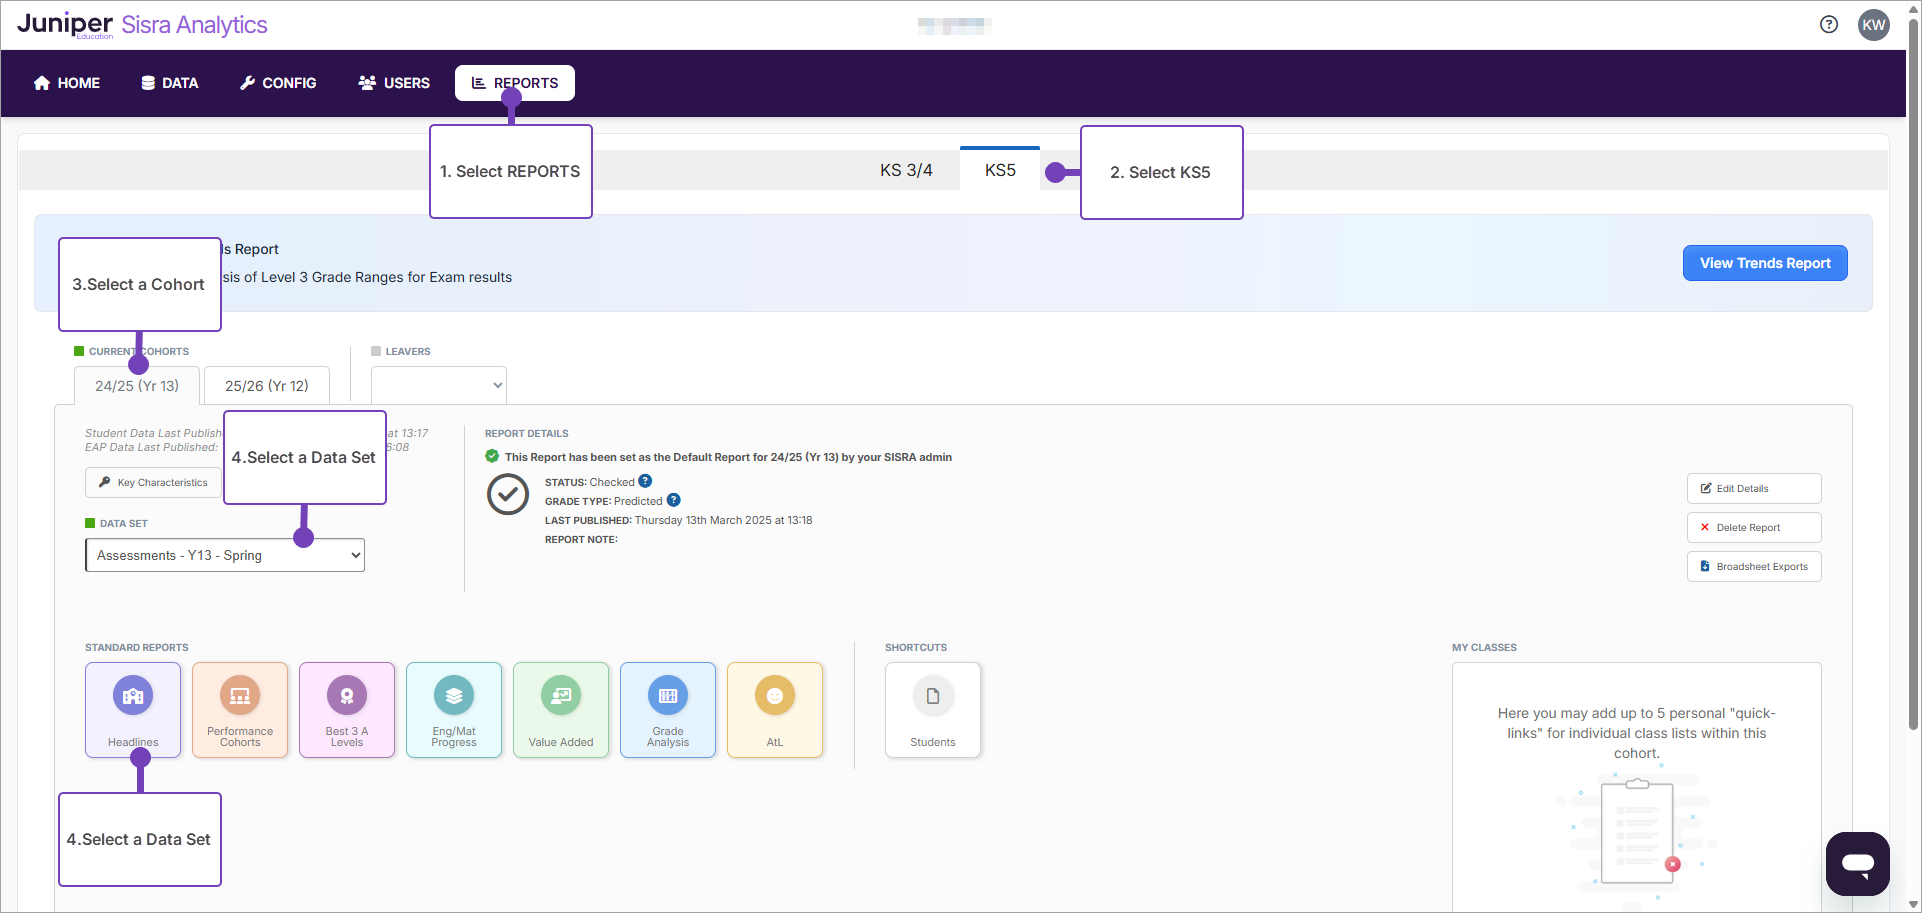
Task: Click the help question mark icon
Action: tap(1829, 25)
